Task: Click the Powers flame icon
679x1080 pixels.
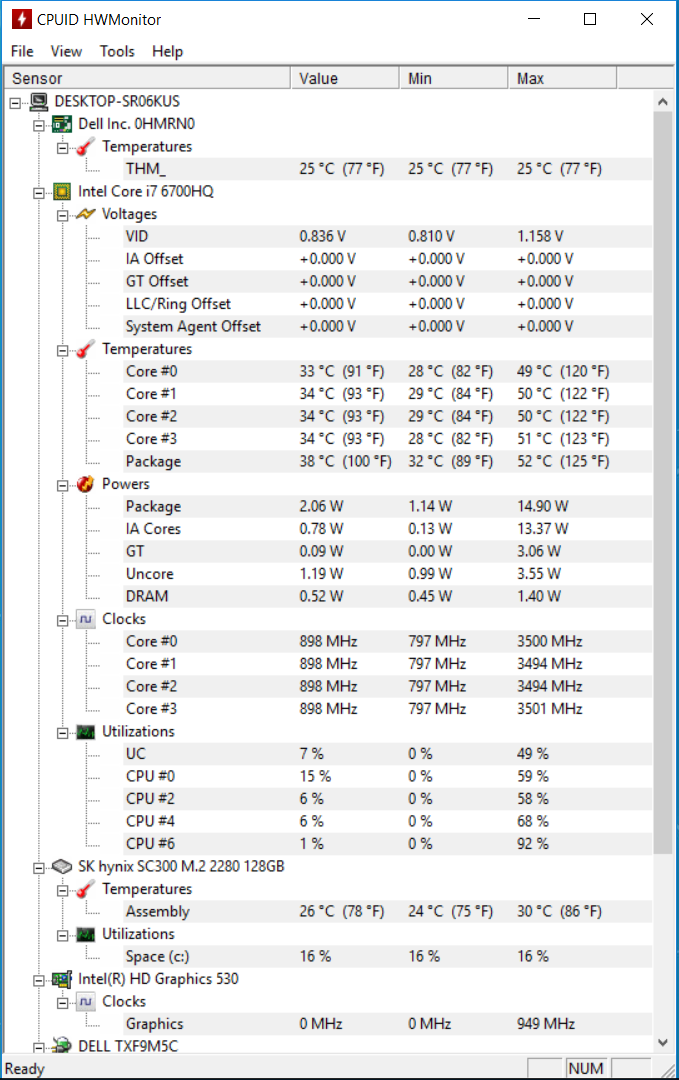Action: [85, 484]
